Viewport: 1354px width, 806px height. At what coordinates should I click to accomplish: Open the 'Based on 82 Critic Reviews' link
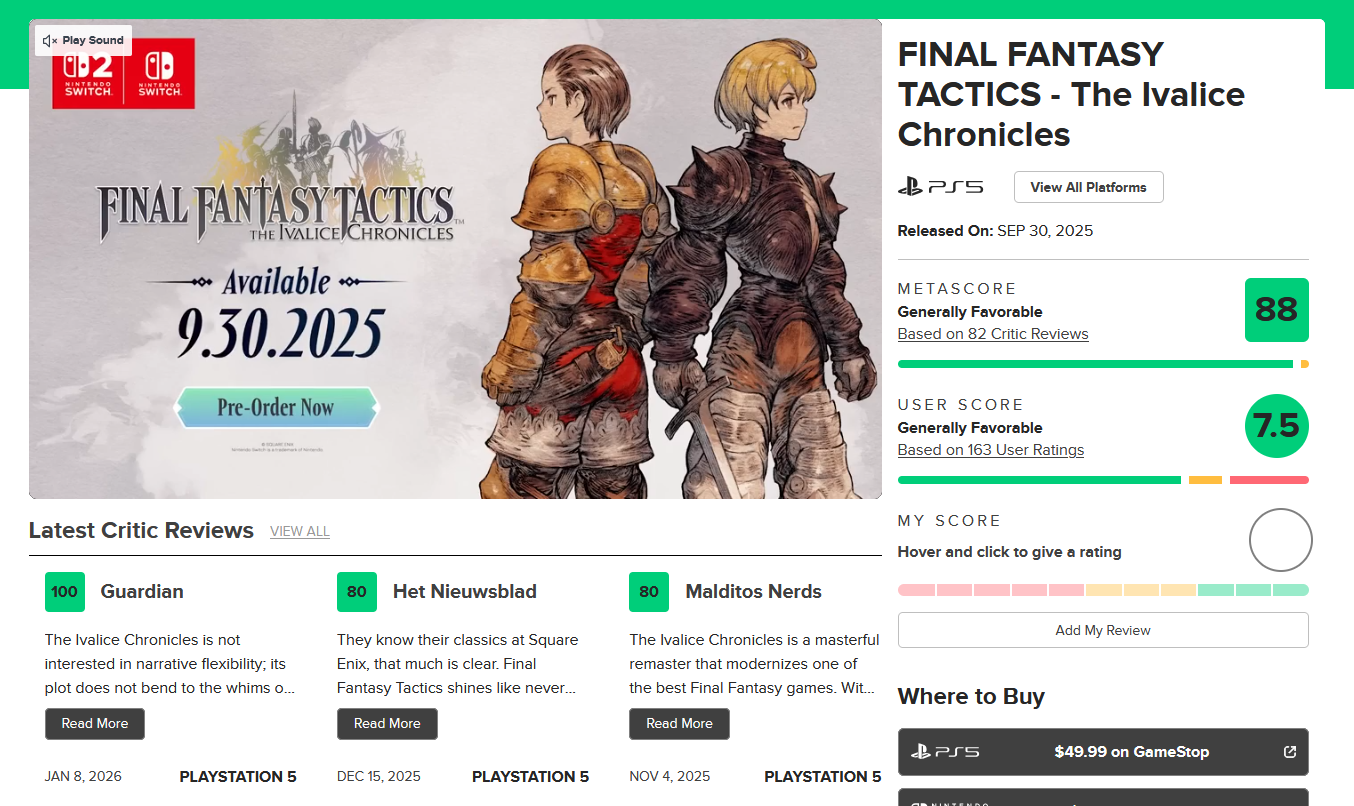993,334
